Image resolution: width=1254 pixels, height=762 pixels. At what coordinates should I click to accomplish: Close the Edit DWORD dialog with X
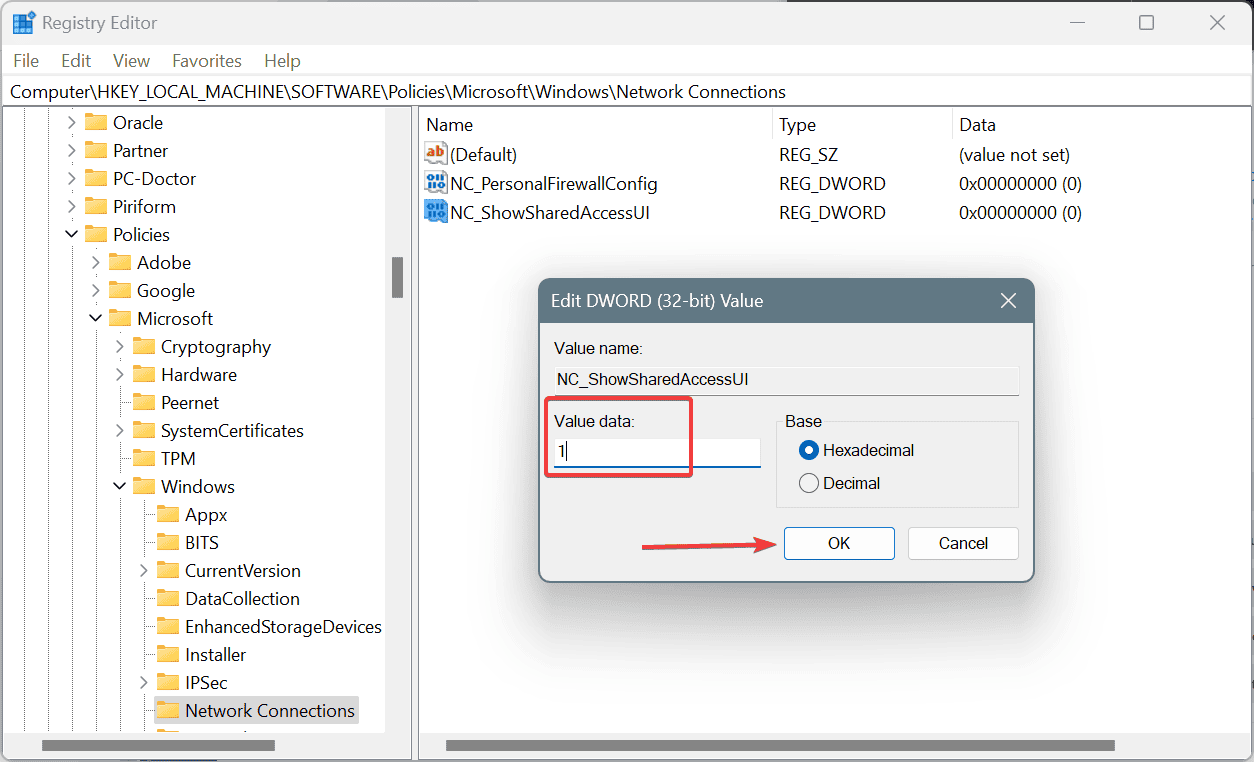point(1008,300)
